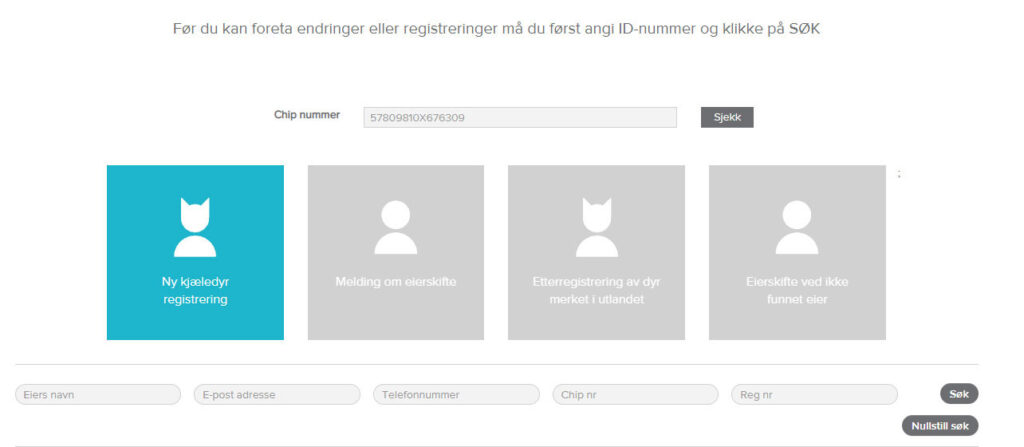The image size is (1024, 447).
Task: Click person icon above Melding om eierskifte
Action: 396,227
